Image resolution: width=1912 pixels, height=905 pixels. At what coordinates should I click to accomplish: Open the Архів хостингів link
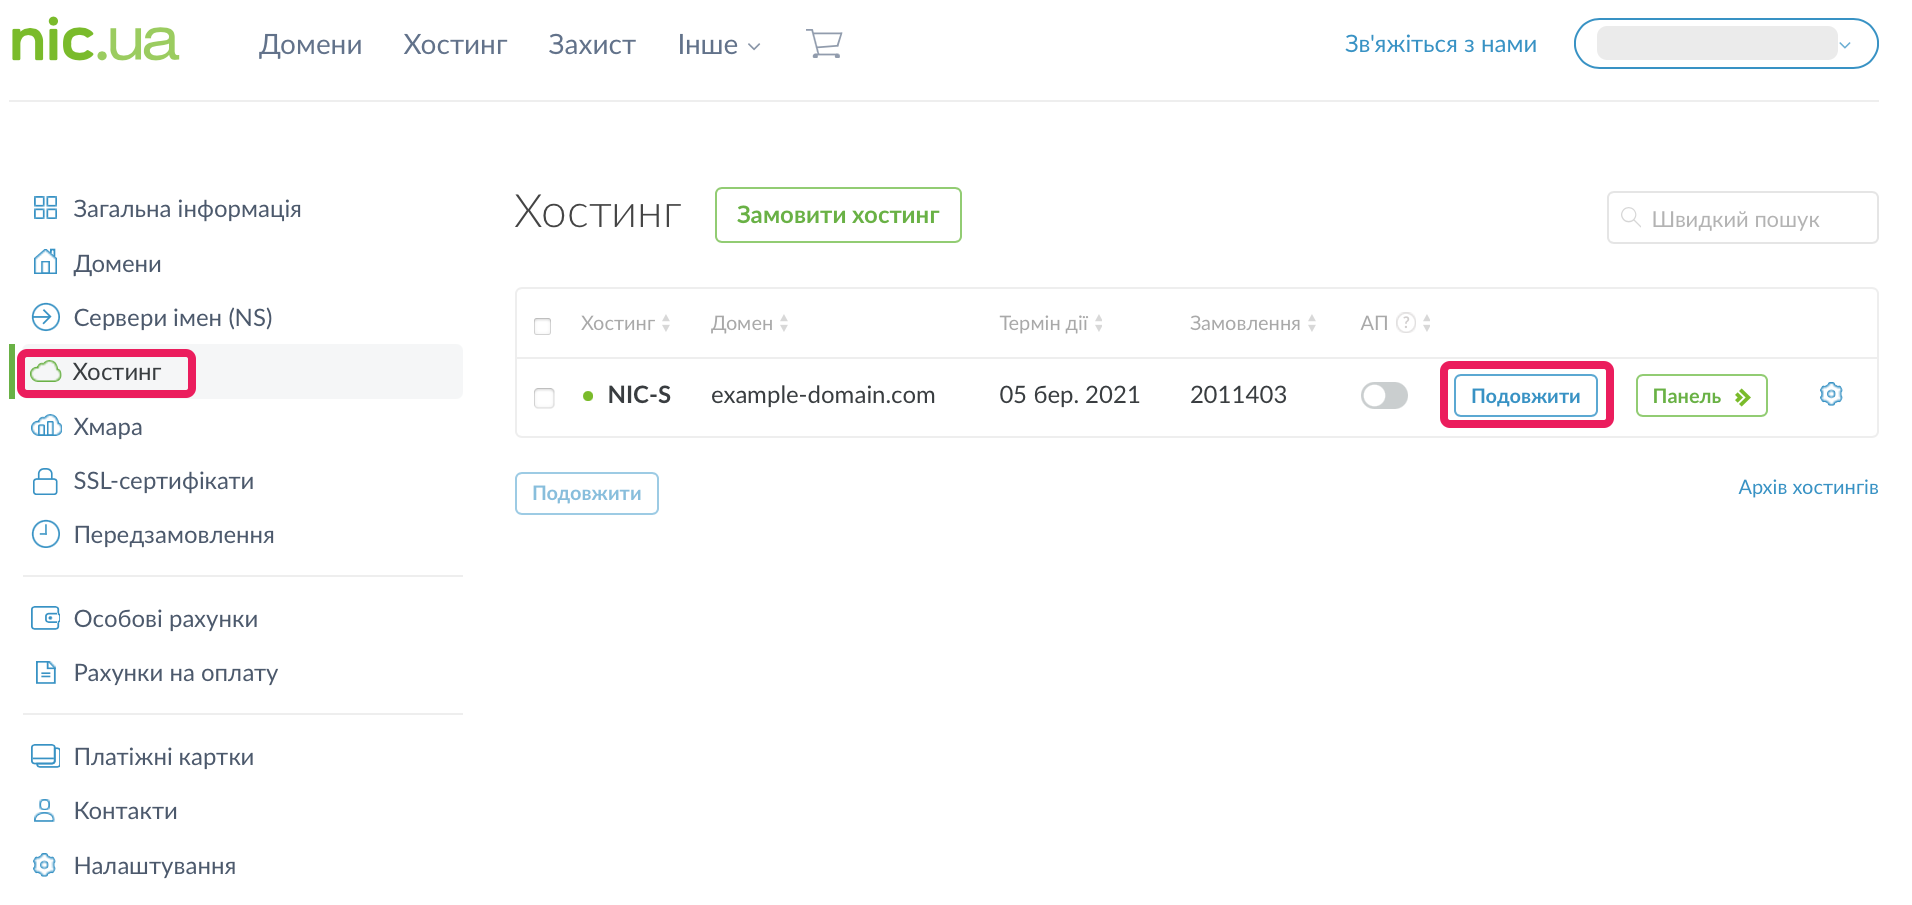[x=1807, y=487]
